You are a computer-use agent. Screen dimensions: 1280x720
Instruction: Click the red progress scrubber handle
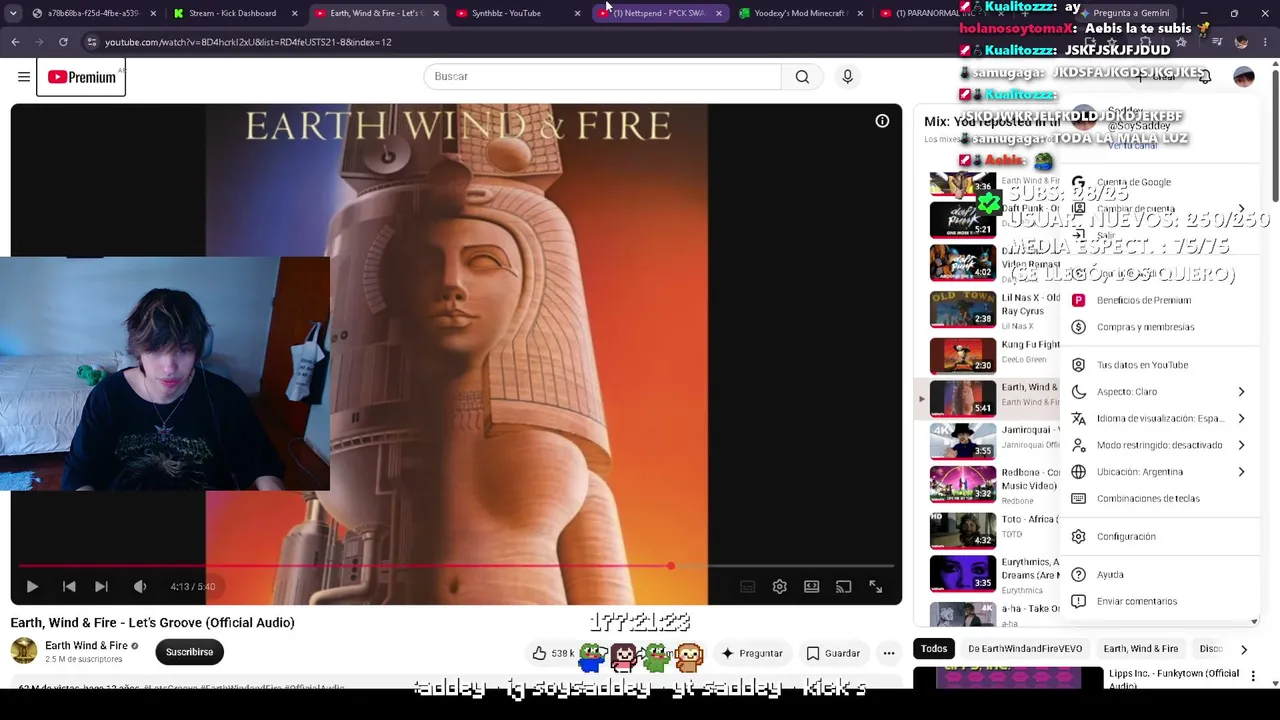pyautogui.click(x=671, y=566)
